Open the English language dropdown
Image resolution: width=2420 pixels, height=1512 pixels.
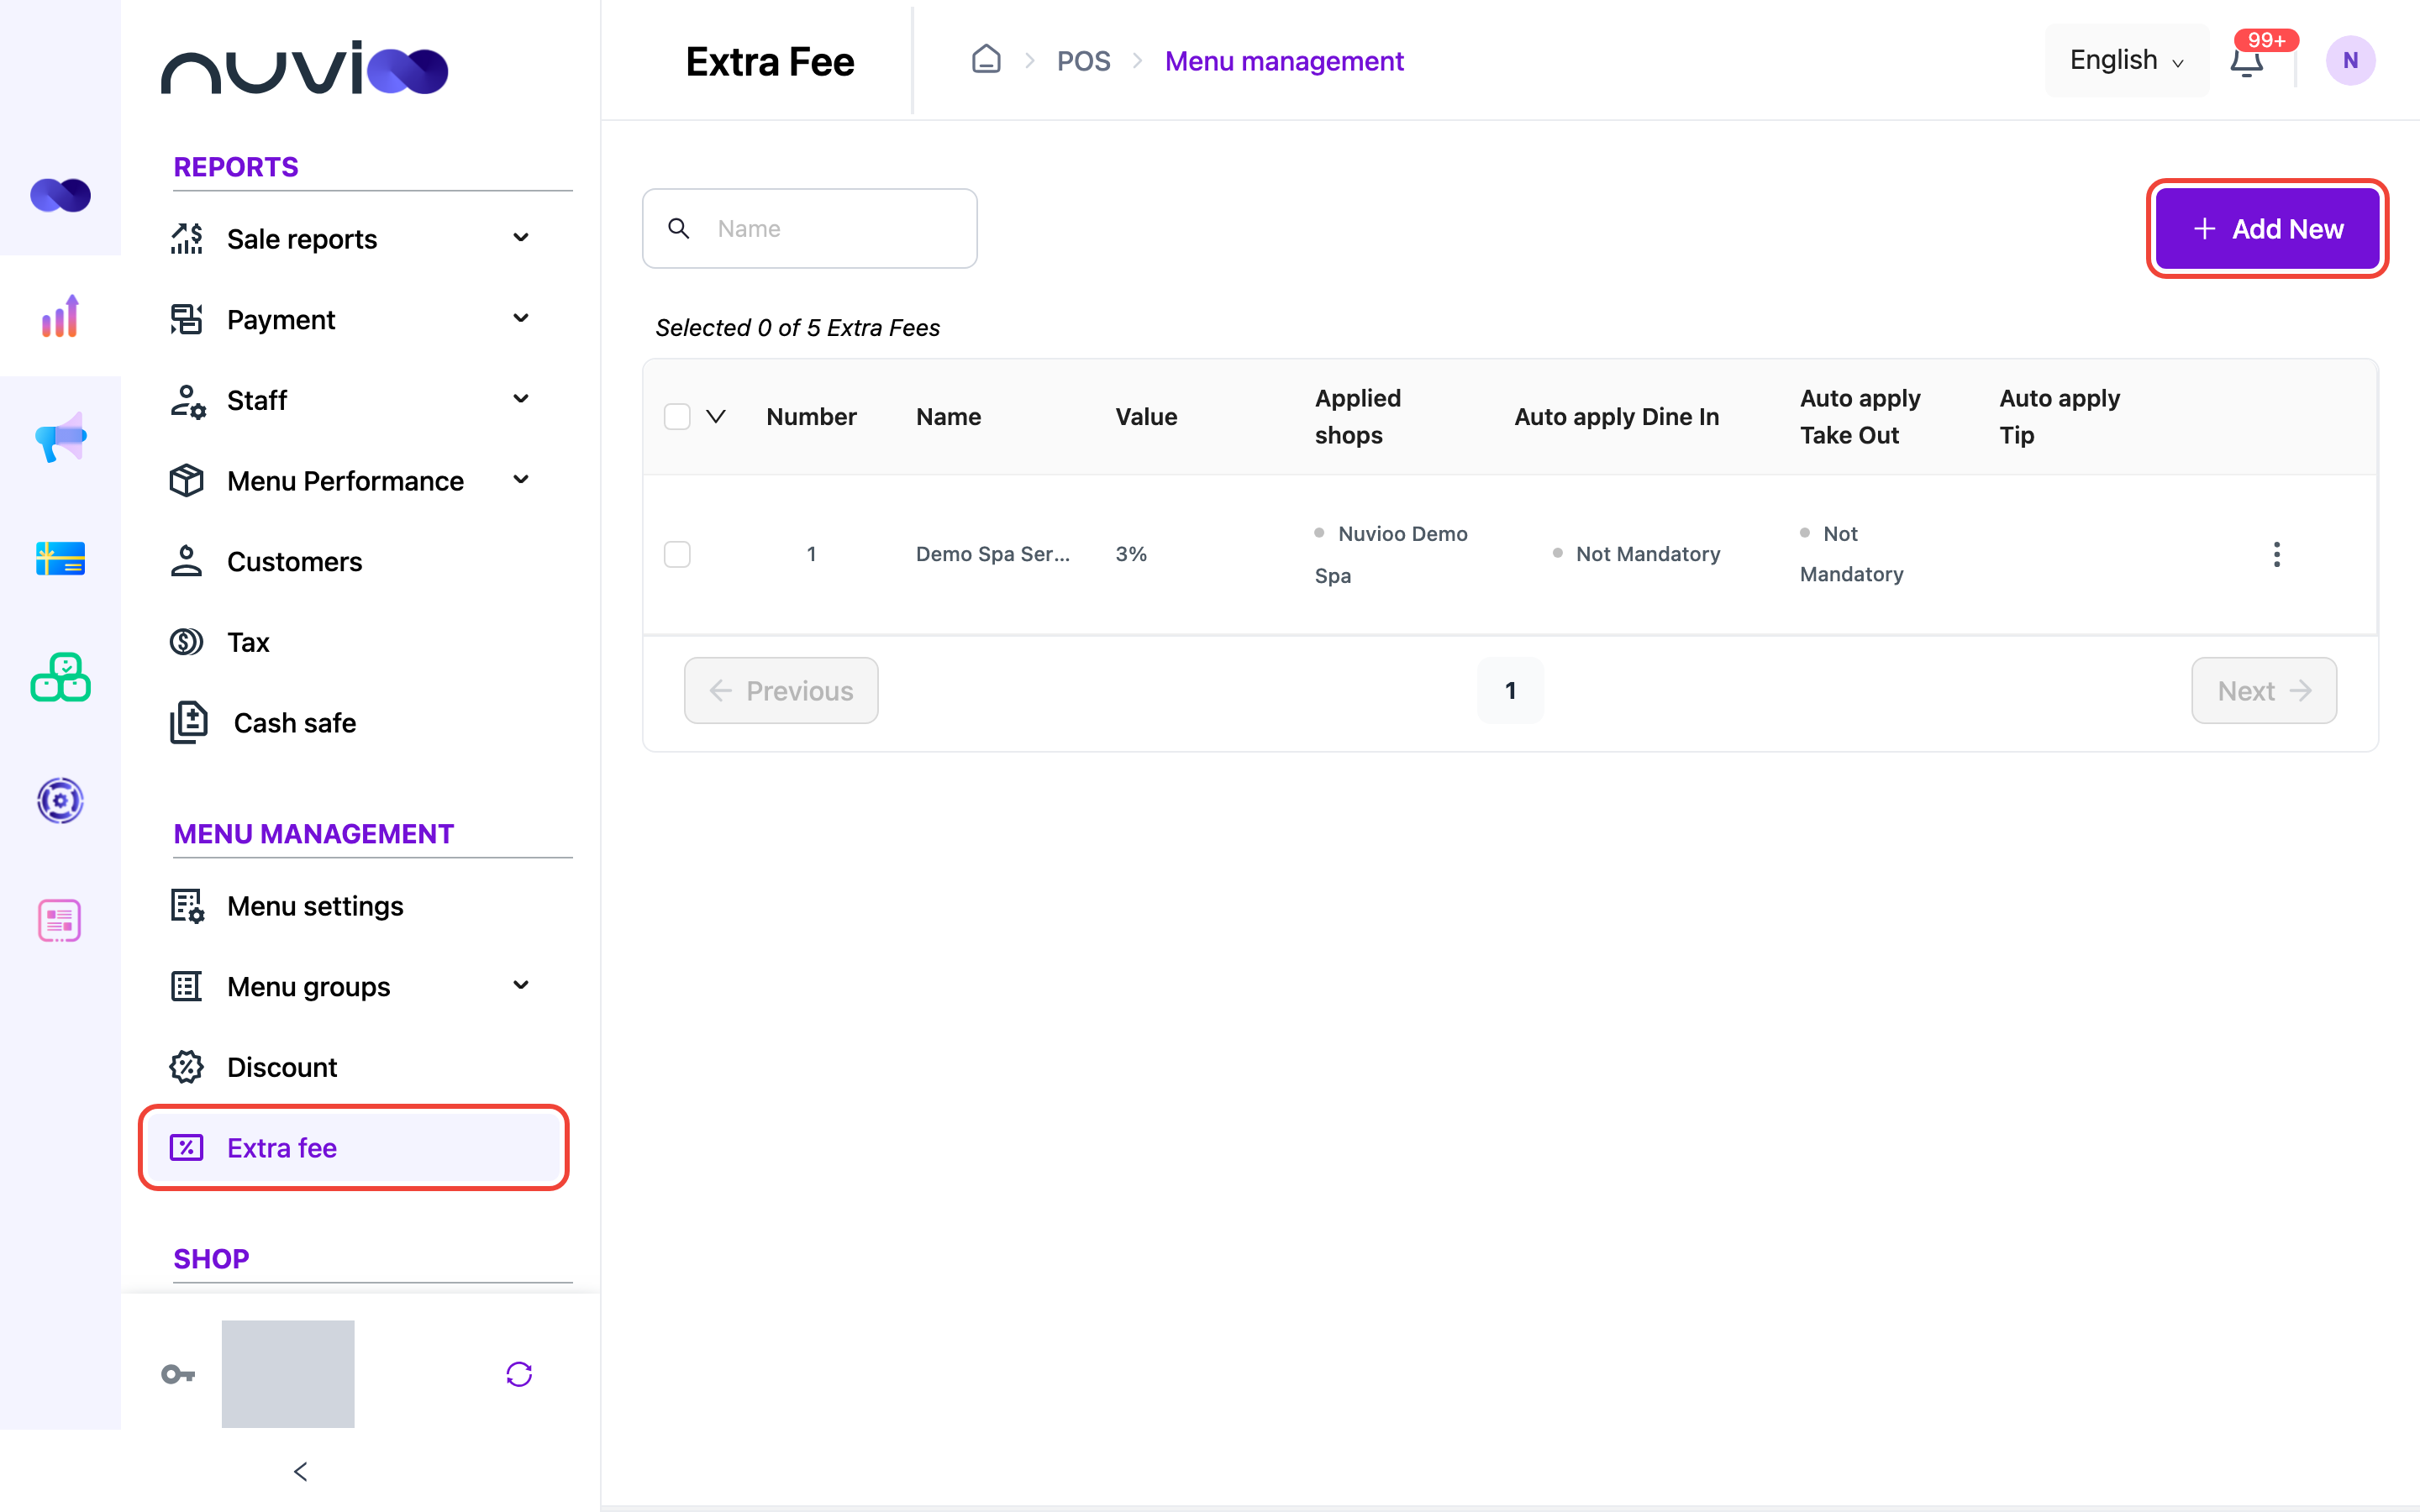pyautogui.click(x=2126, y=60)
